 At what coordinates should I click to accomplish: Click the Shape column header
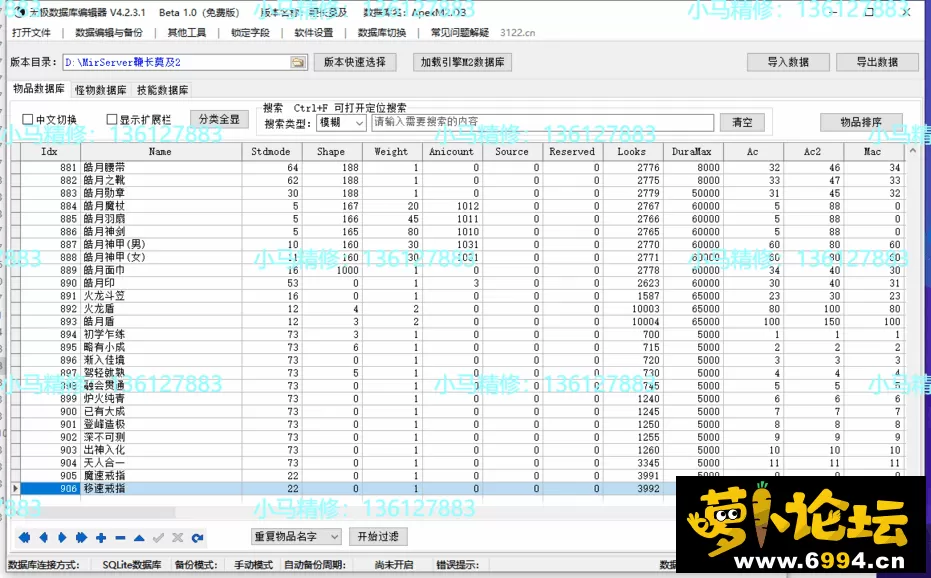coord(332,152)
